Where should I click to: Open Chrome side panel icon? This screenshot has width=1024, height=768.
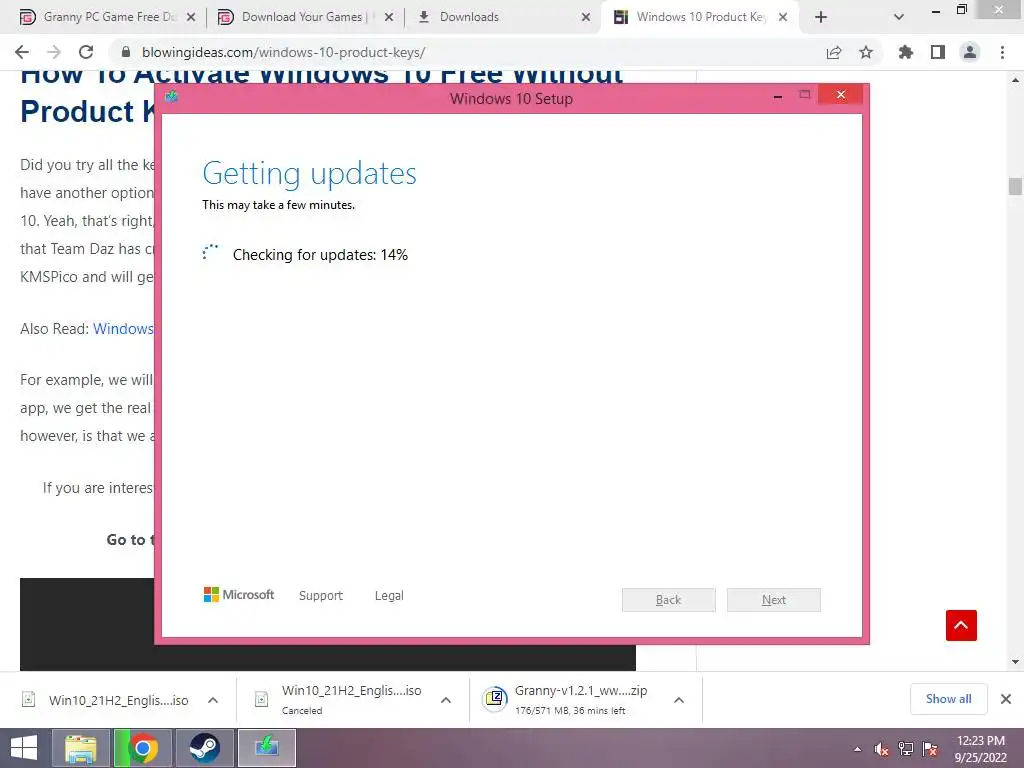click(938, 52)
